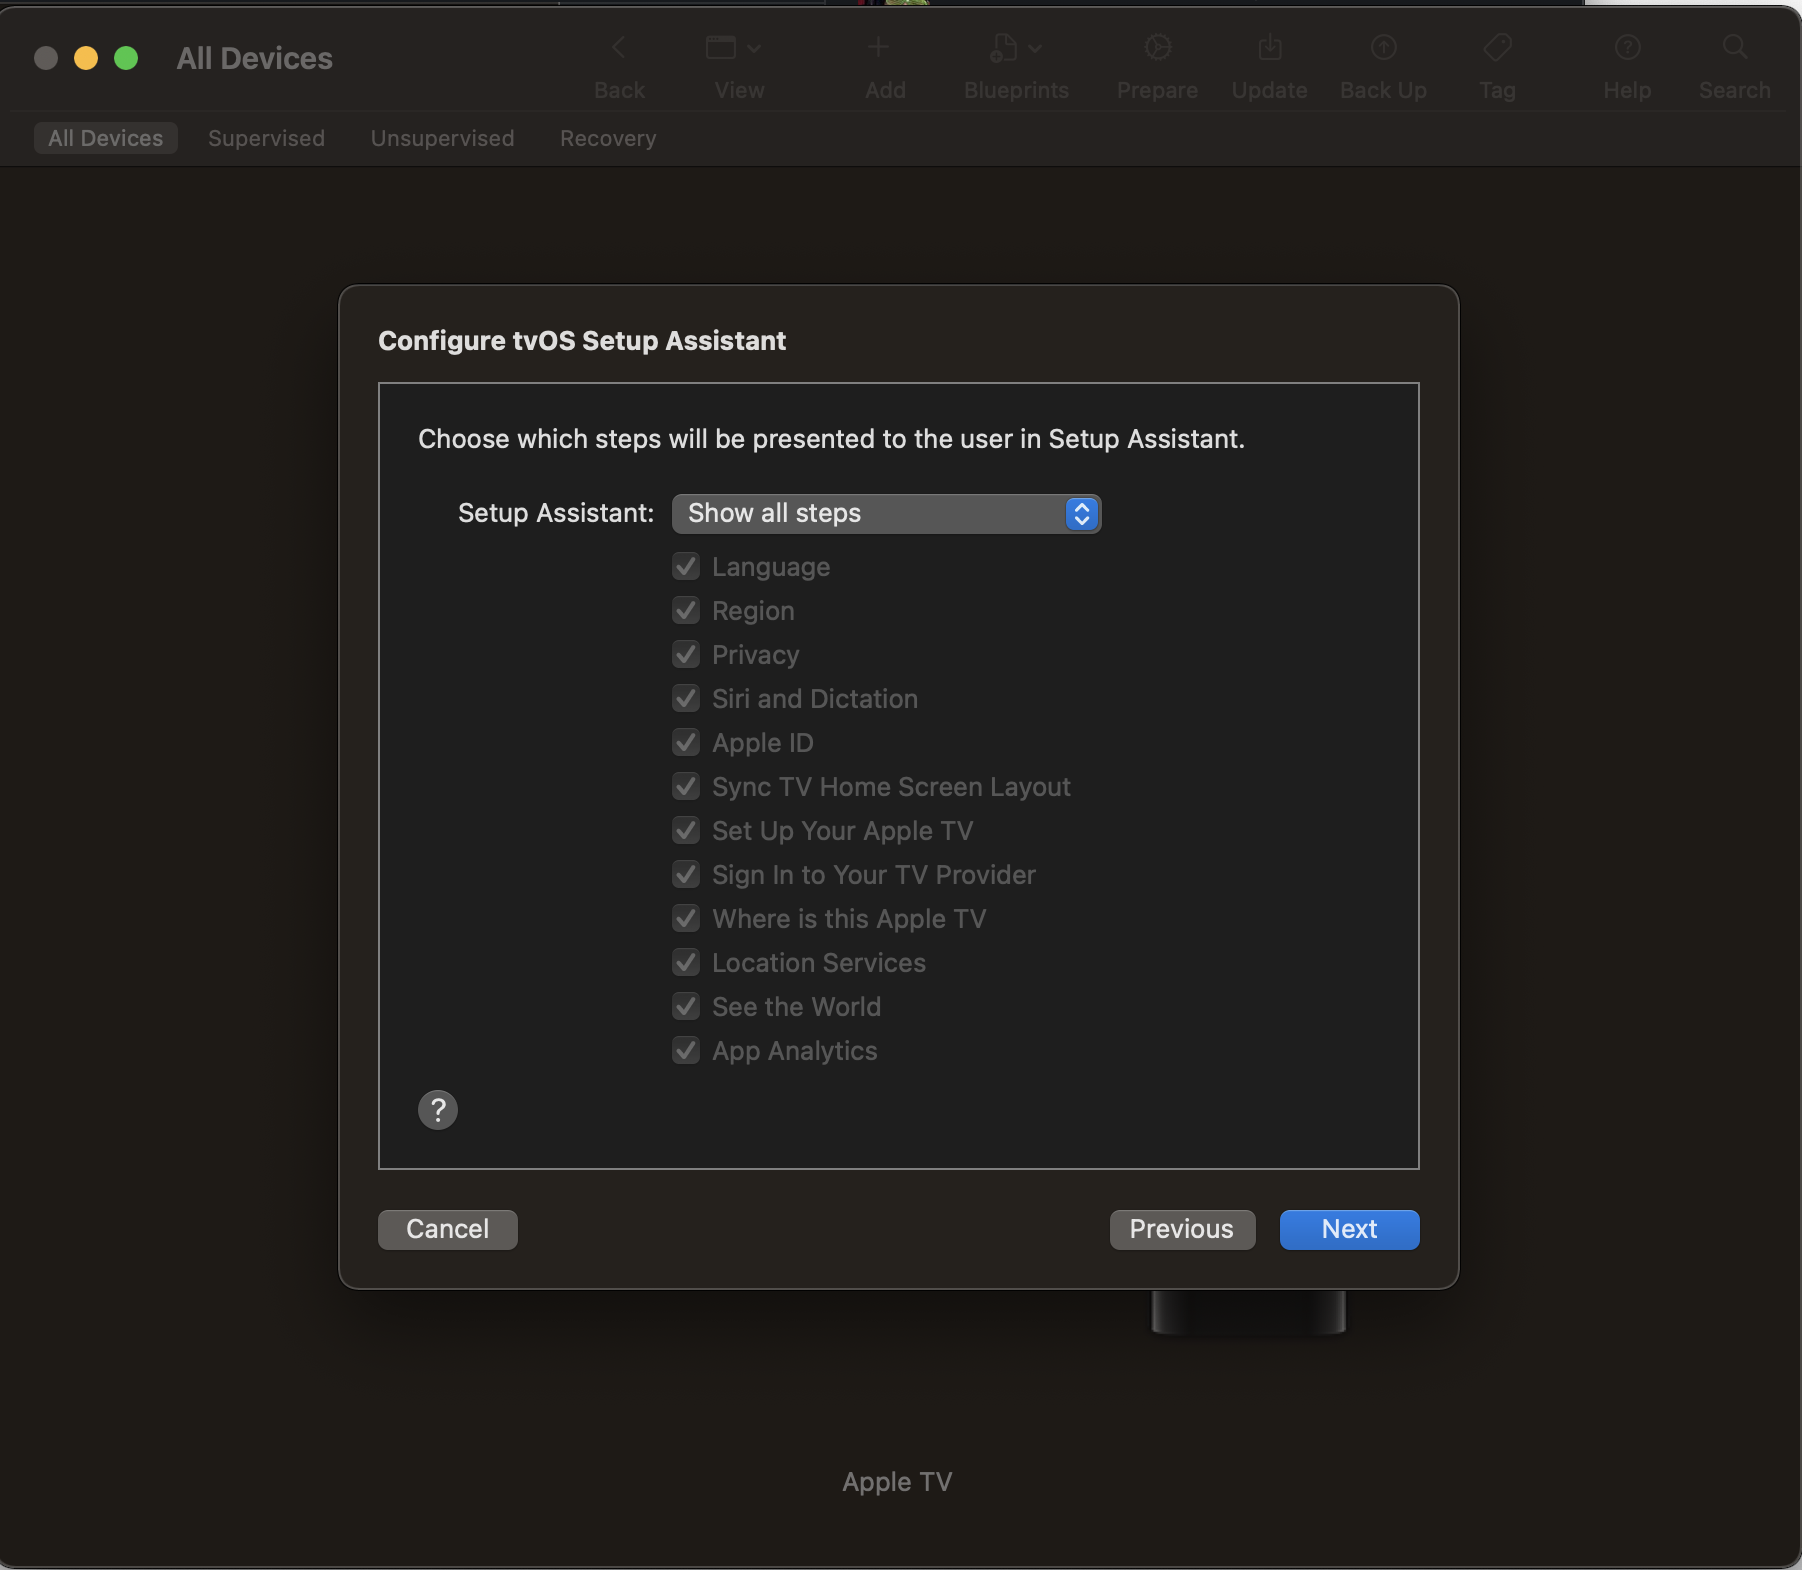Open the View toolbar menu
The width and height of the screenshot is (1802, 1570).
point(734,48)
